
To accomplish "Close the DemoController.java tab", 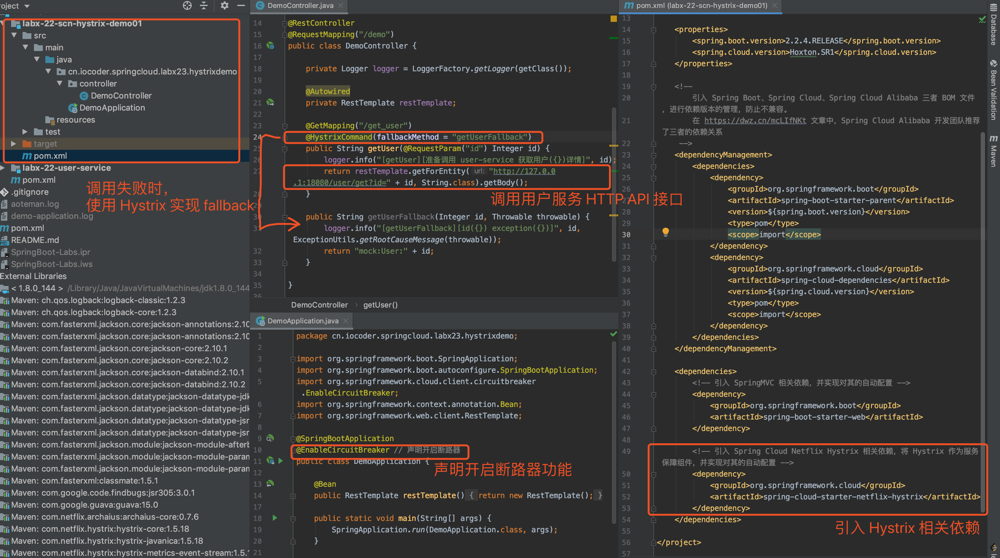I will 341,6.
